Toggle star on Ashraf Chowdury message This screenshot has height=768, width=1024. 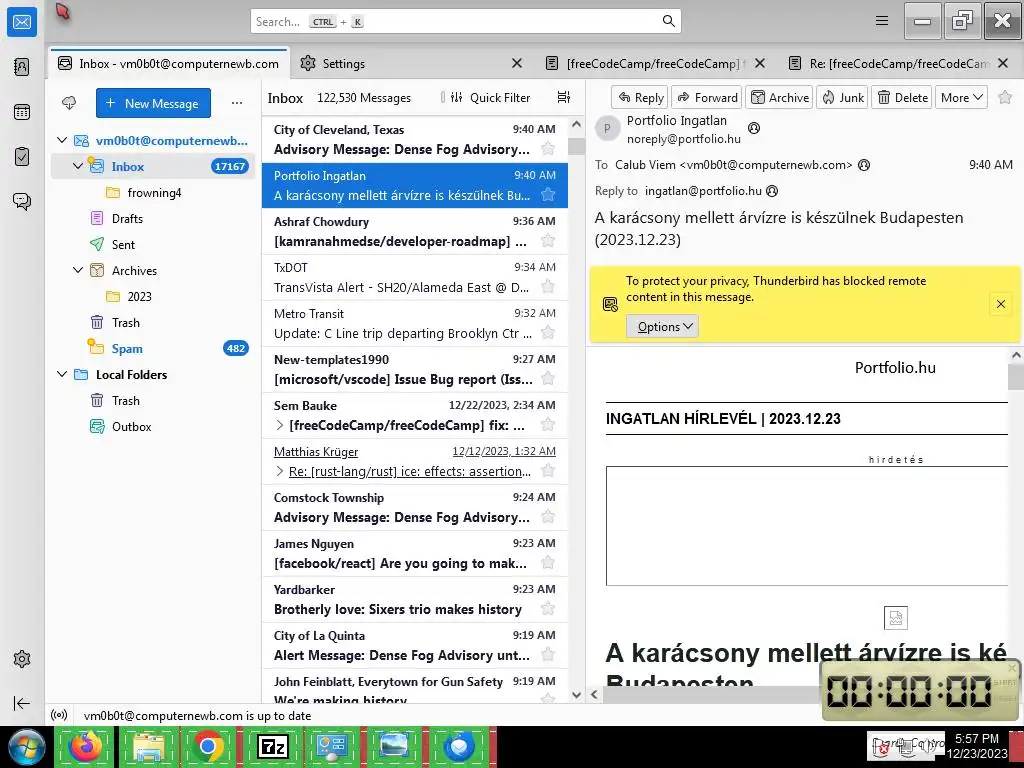[x=548, y=241]
